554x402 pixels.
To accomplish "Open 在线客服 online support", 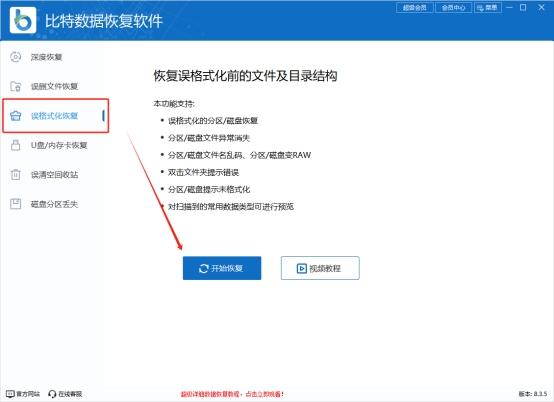I will click(x=65, y=394).
